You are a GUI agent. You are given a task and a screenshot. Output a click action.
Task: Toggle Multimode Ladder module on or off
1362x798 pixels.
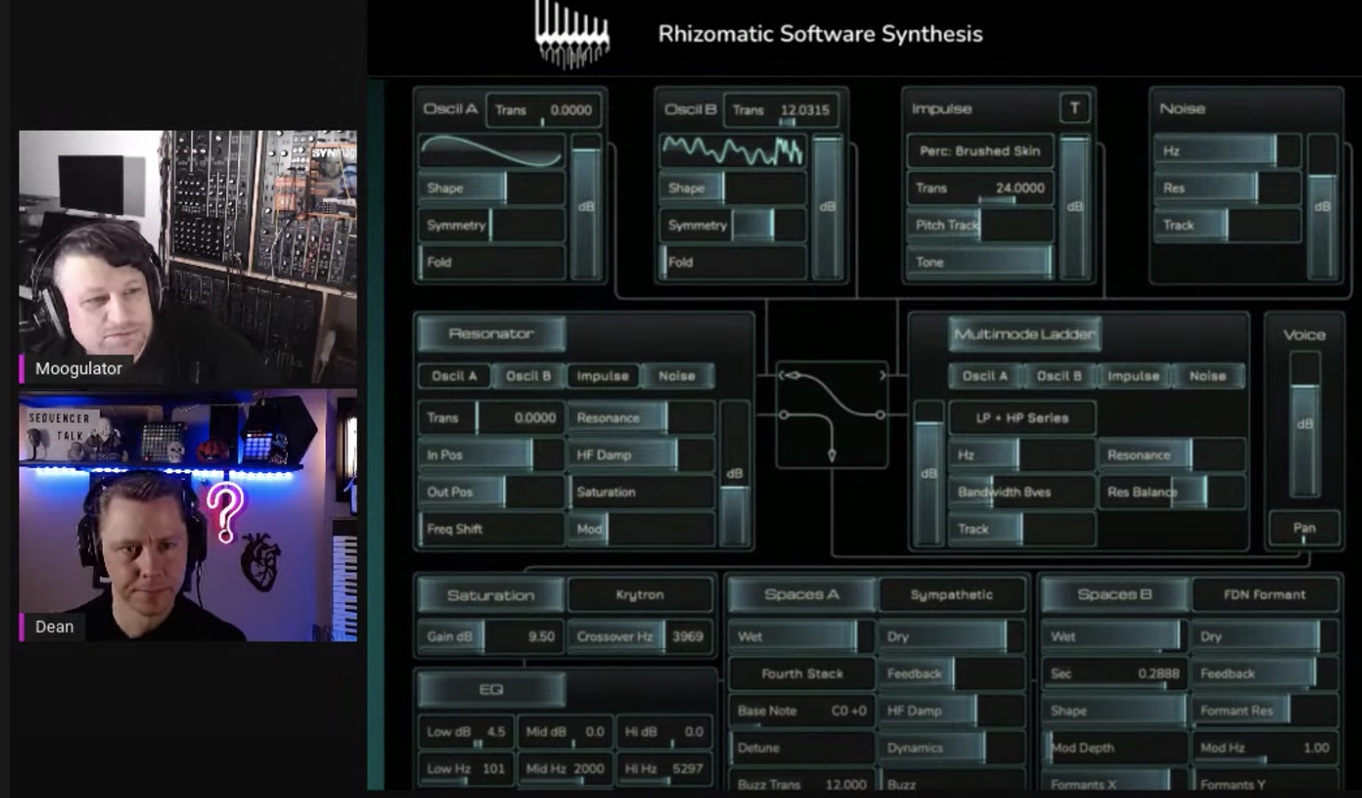(1024, 334)
